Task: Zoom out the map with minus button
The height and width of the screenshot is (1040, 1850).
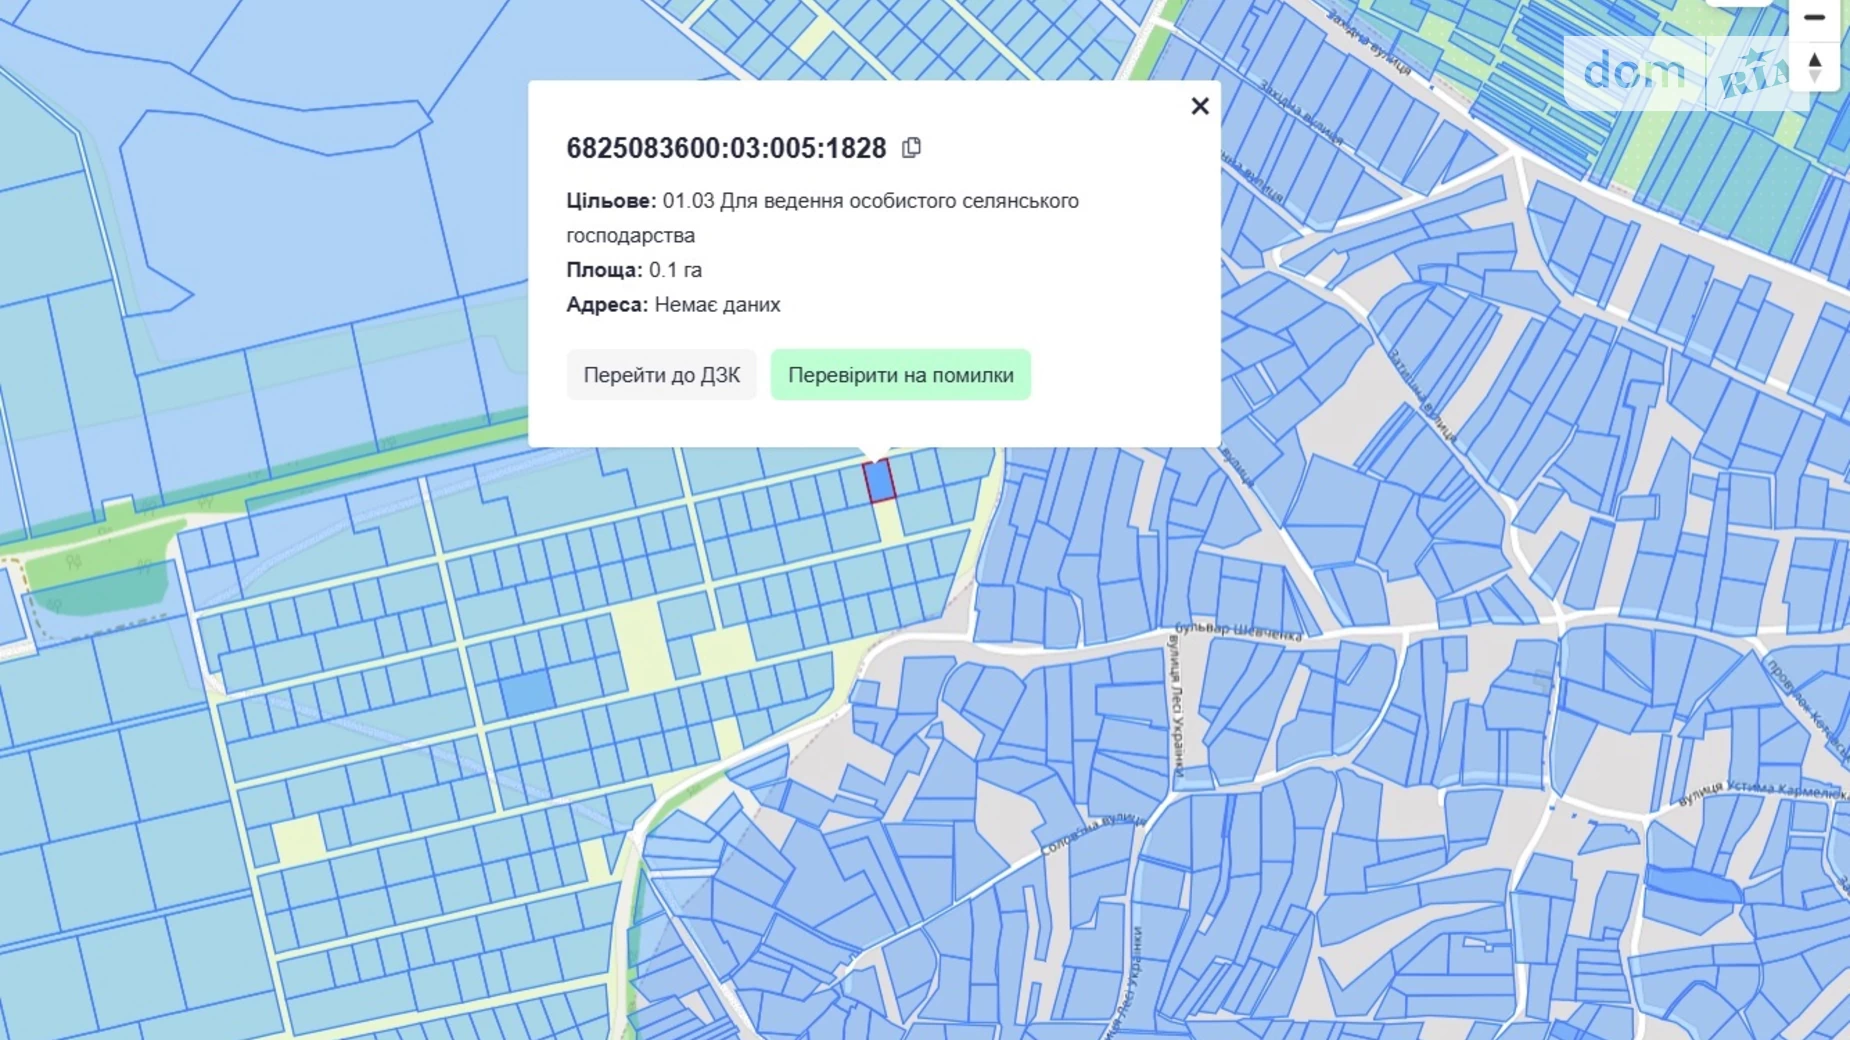Action: [x=1814, y=18]
